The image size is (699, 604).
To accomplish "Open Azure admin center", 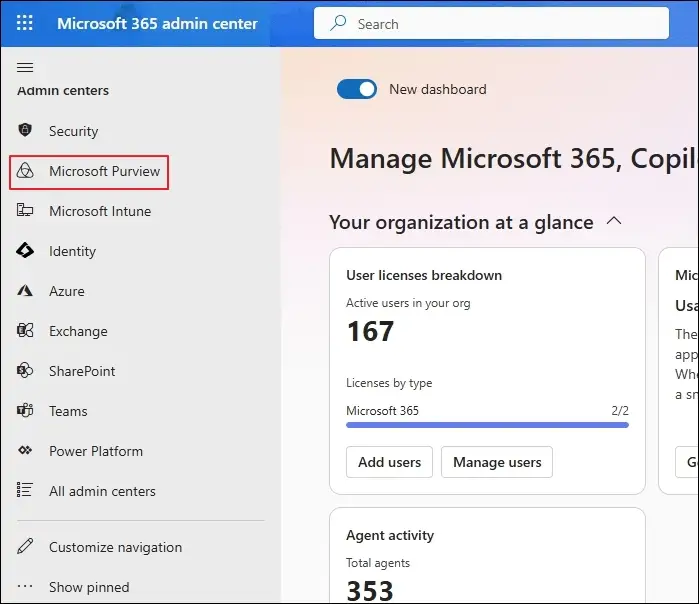I will (x=66, y=291).
